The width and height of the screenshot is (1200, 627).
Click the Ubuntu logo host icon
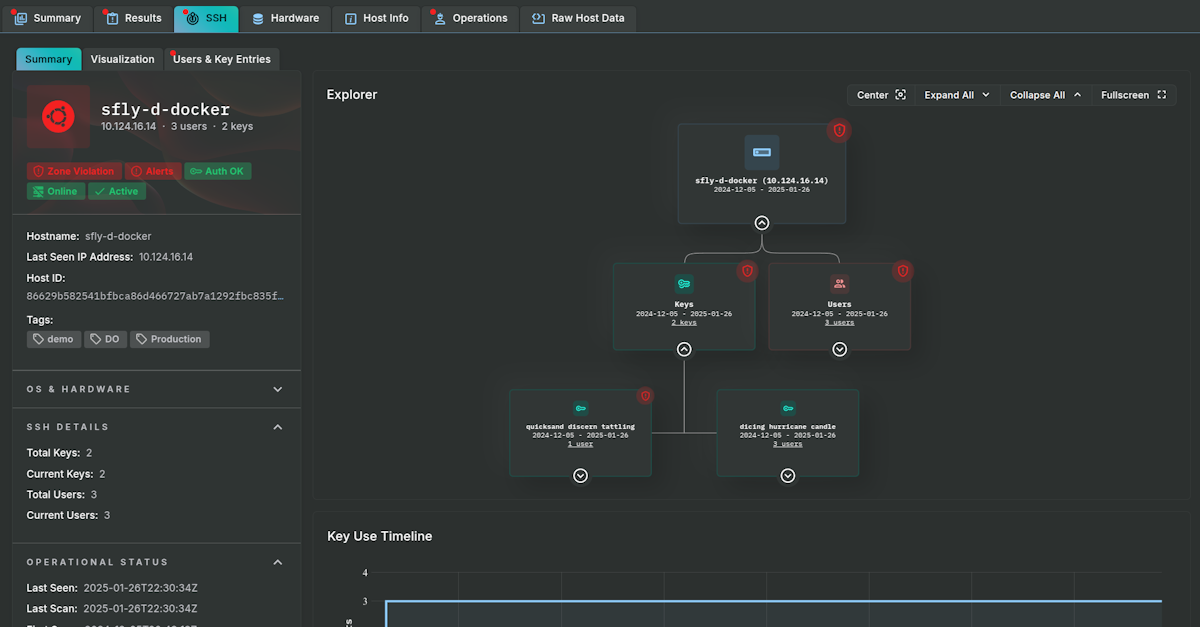coord(58,117)
